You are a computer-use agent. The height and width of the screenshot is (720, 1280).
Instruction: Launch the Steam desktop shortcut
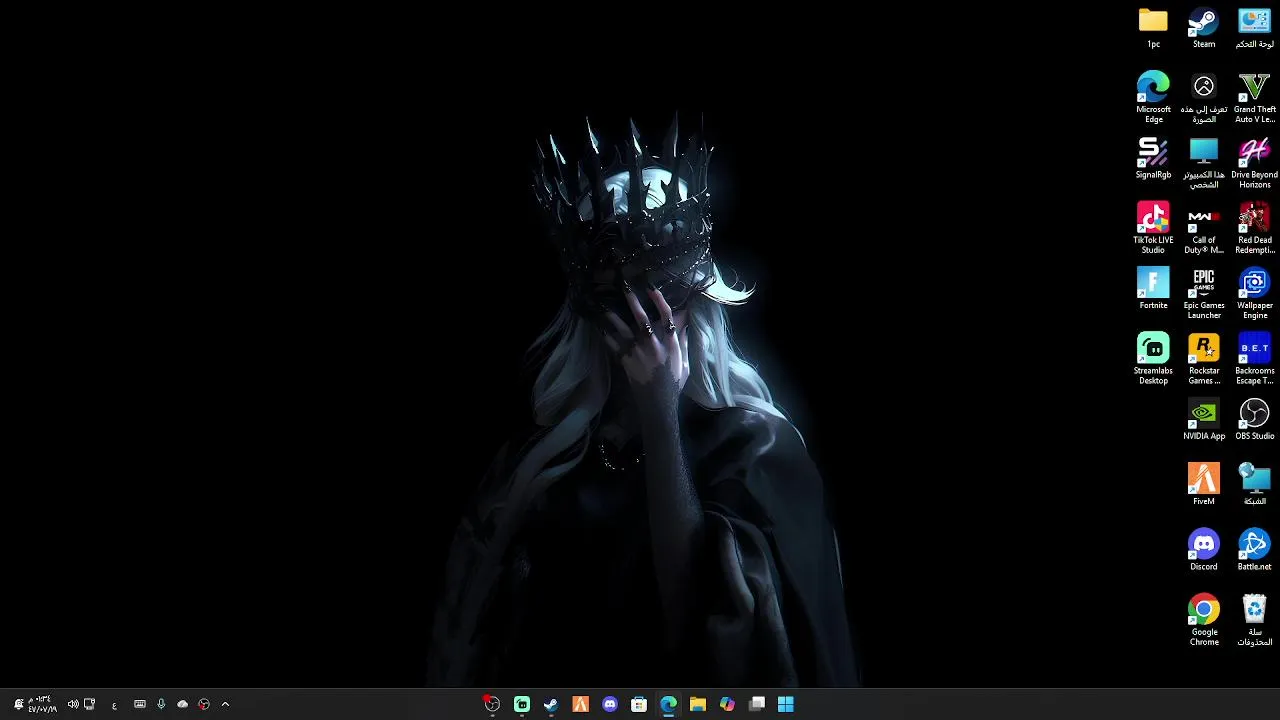pos(1204,28)
